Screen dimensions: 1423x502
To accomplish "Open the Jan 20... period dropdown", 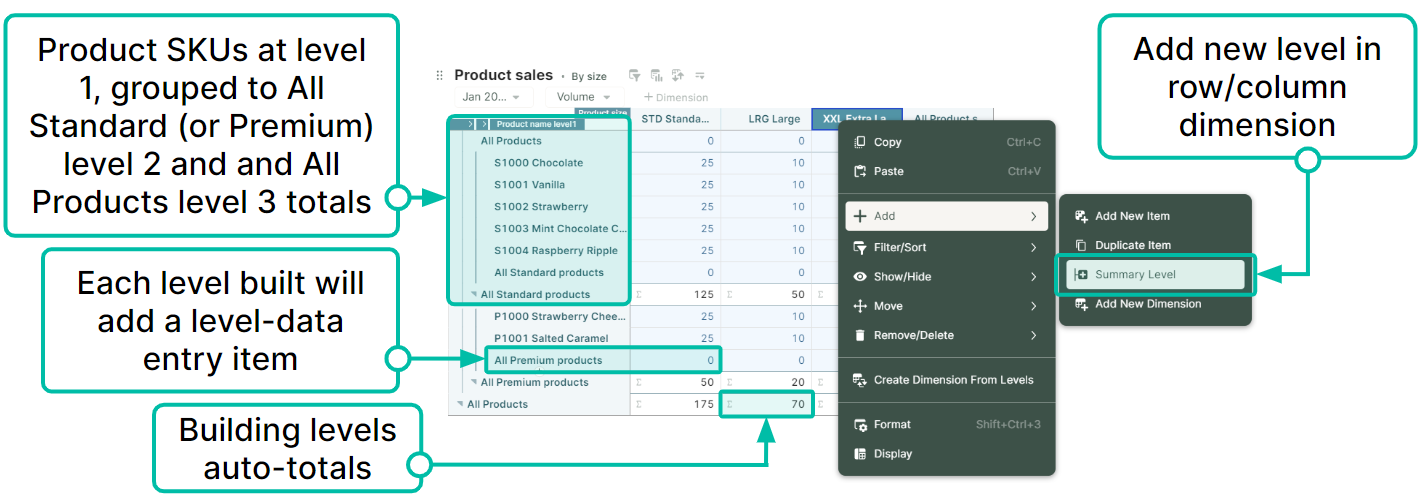I will [x=494, y=97].
